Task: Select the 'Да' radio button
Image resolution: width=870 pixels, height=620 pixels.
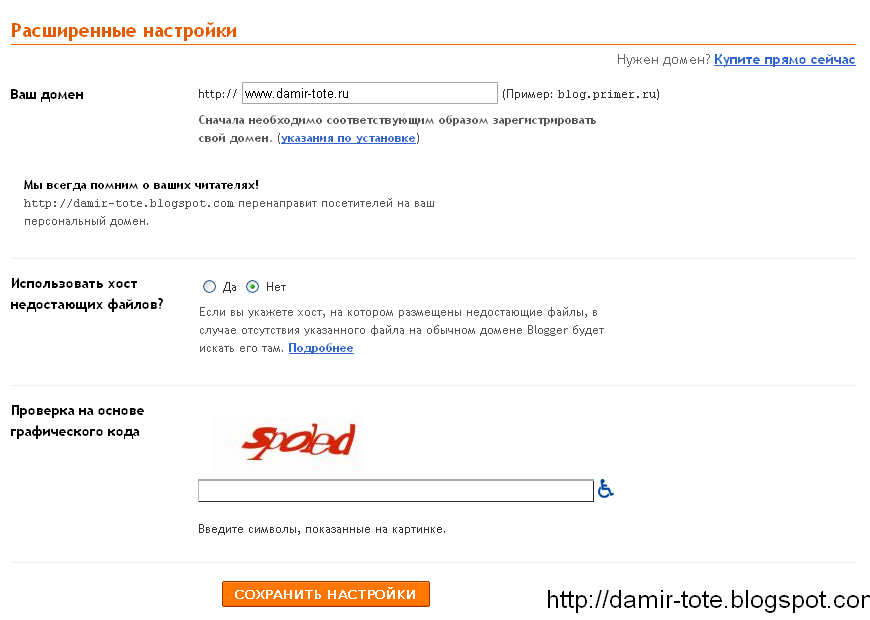Action: [209, 286]
